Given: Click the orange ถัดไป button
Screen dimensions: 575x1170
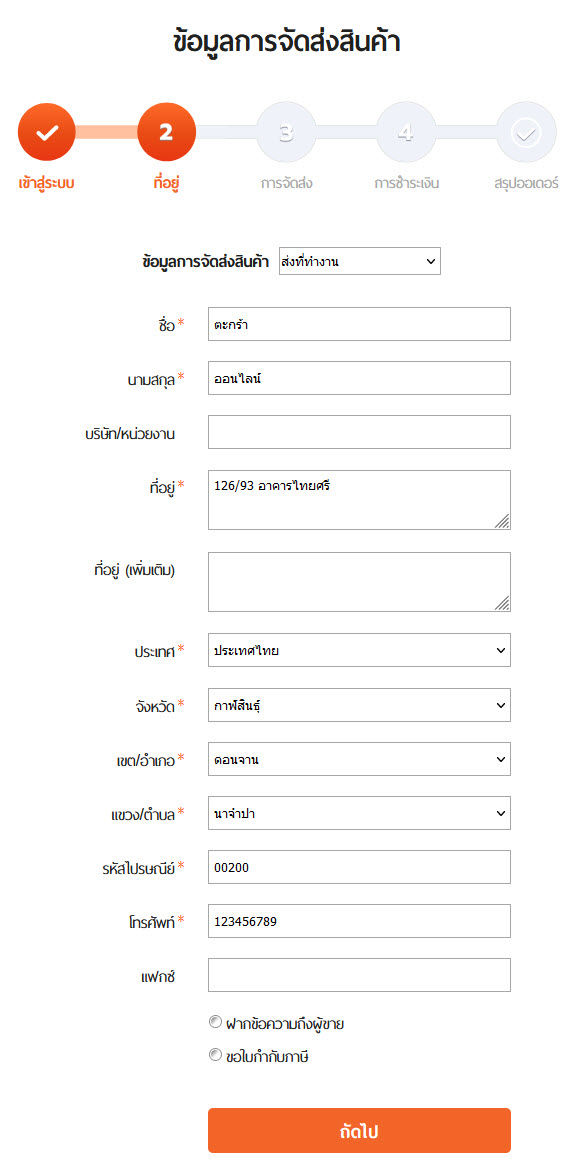Looking at the screenshot, I should [x=359, y=1130].
